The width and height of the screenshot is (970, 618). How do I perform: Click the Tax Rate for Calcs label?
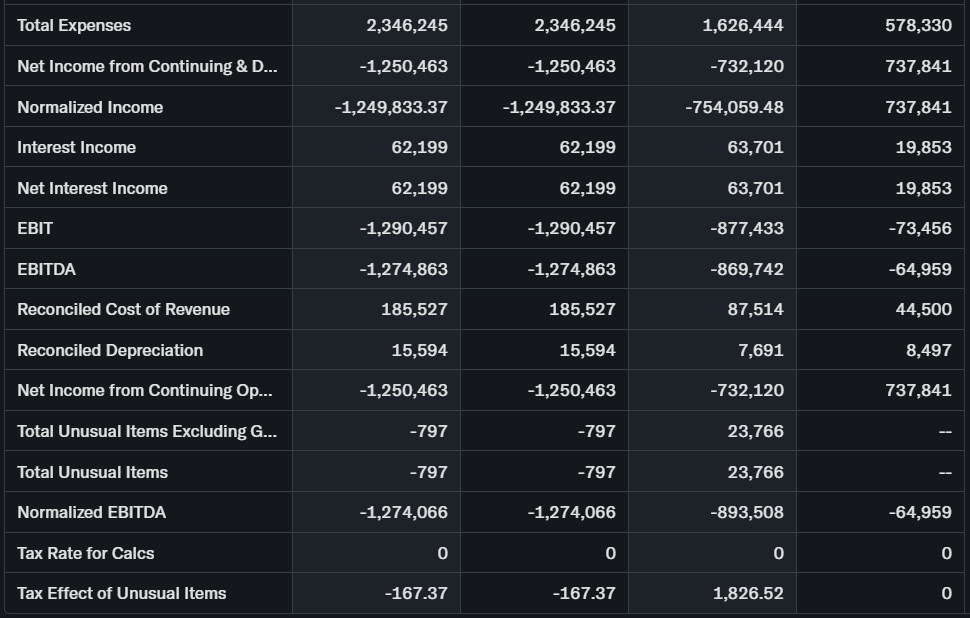(86, 553)
